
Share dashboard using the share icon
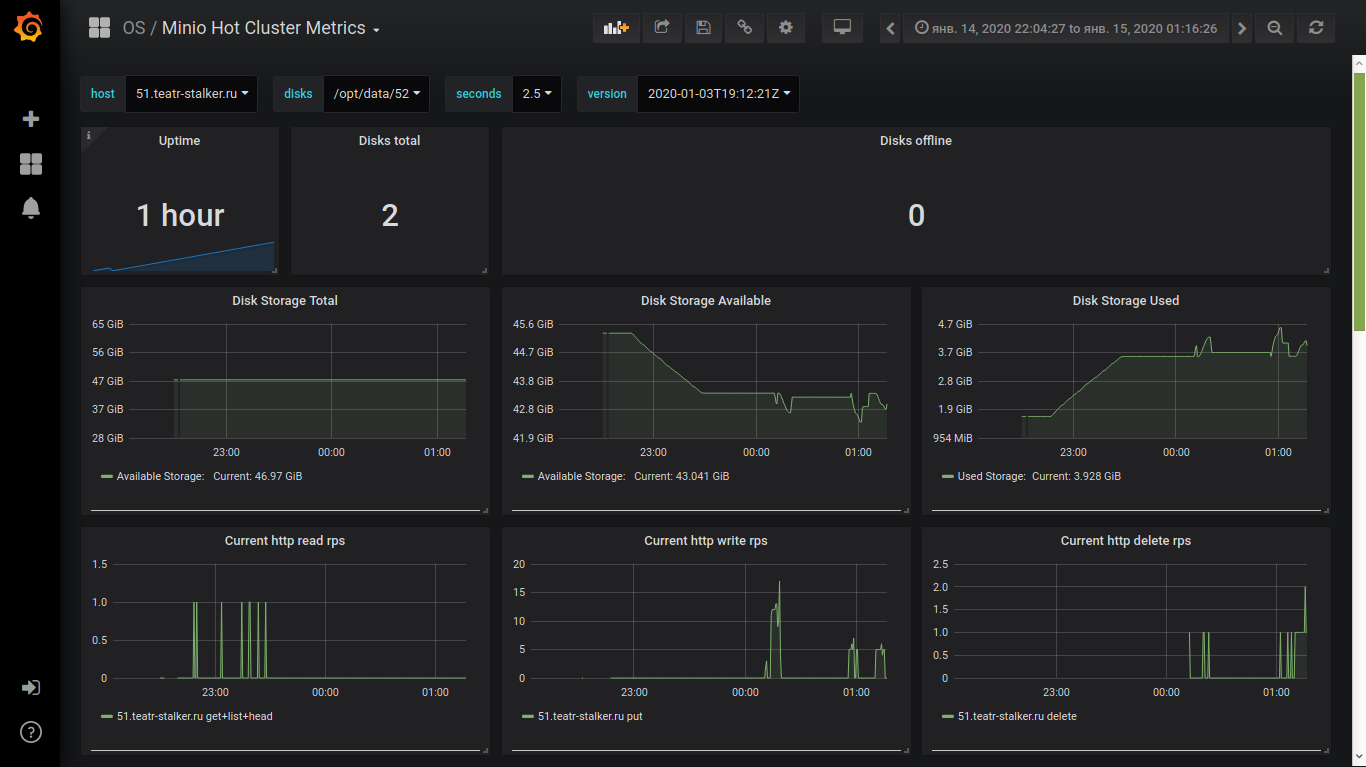click(661, 28)
